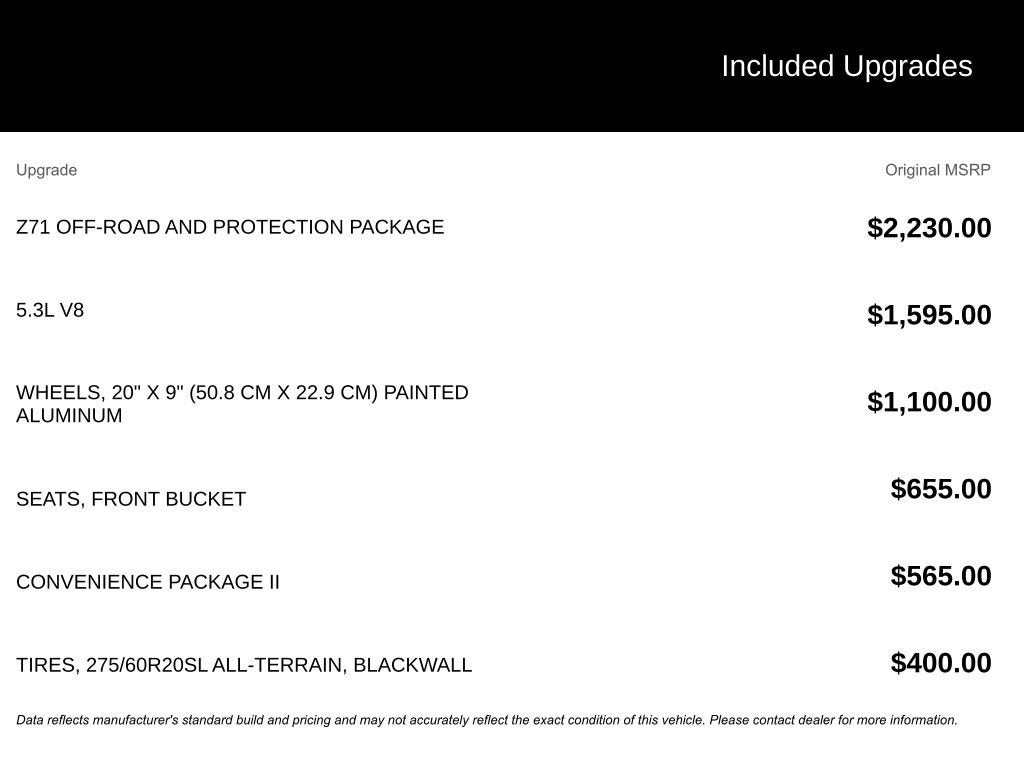Click the Upgrade column header
The width and height of the screenshot is (1024, 768).
point(46,170)
